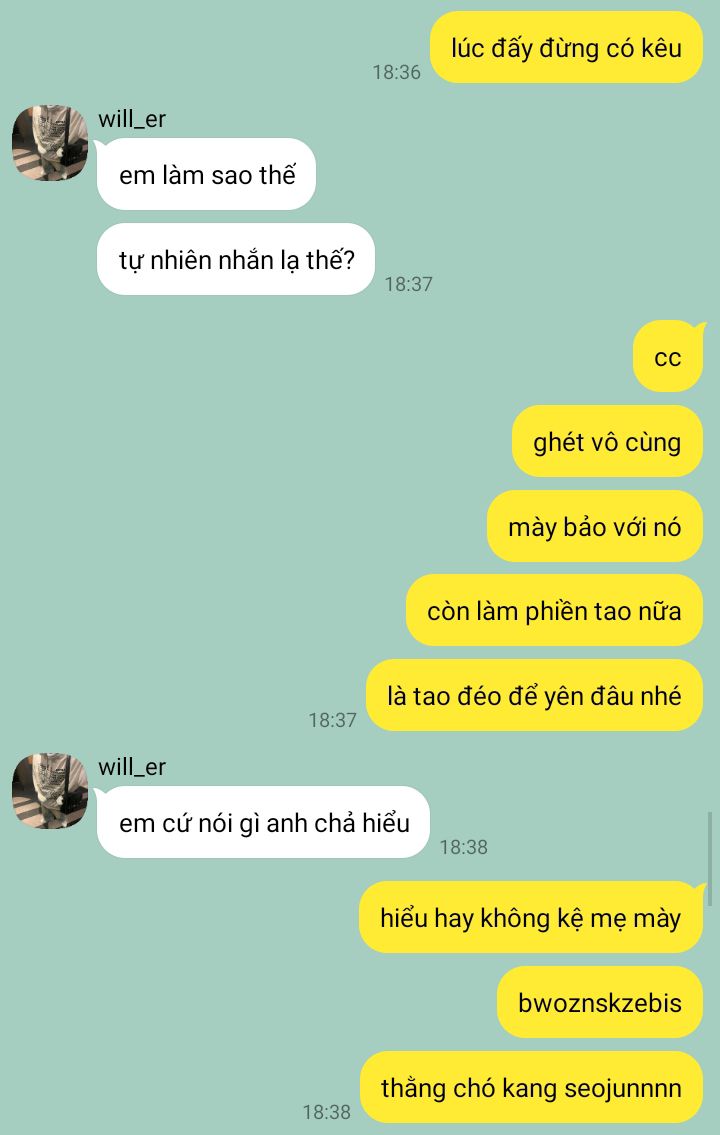
Task: Tap the 'em cứ nói gì anh chả hiểu' message
Action: (264, 822)
